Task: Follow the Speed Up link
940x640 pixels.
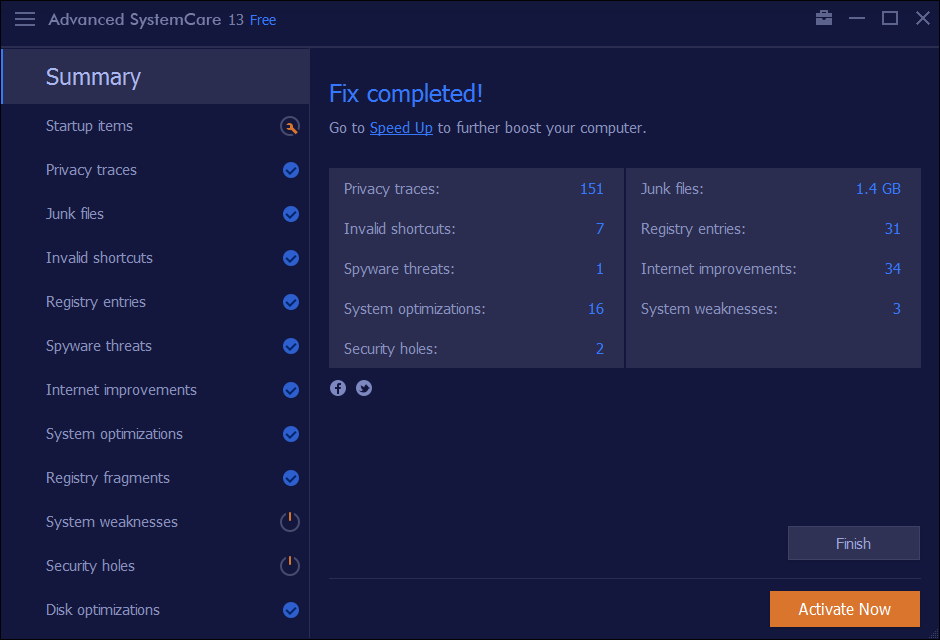Action: 401,128
